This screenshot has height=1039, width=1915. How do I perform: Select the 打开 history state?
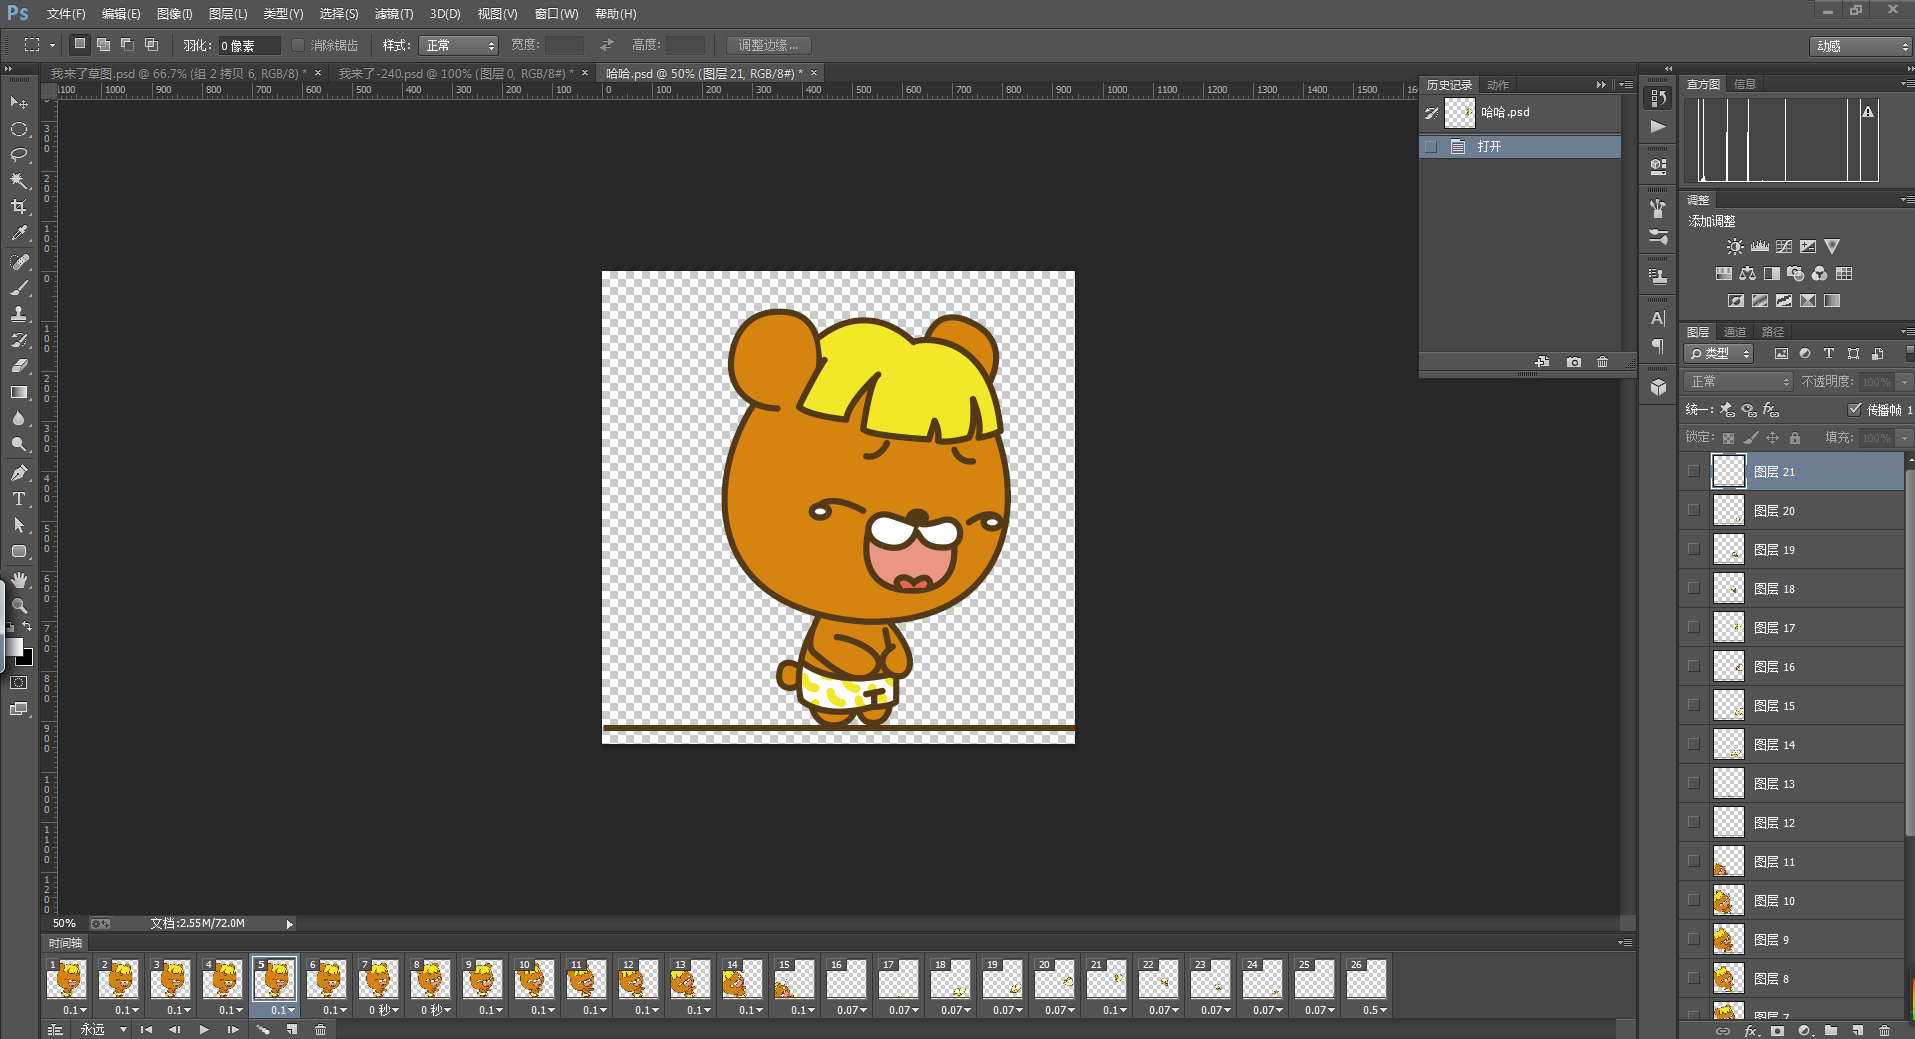(x=1520, y=146)
